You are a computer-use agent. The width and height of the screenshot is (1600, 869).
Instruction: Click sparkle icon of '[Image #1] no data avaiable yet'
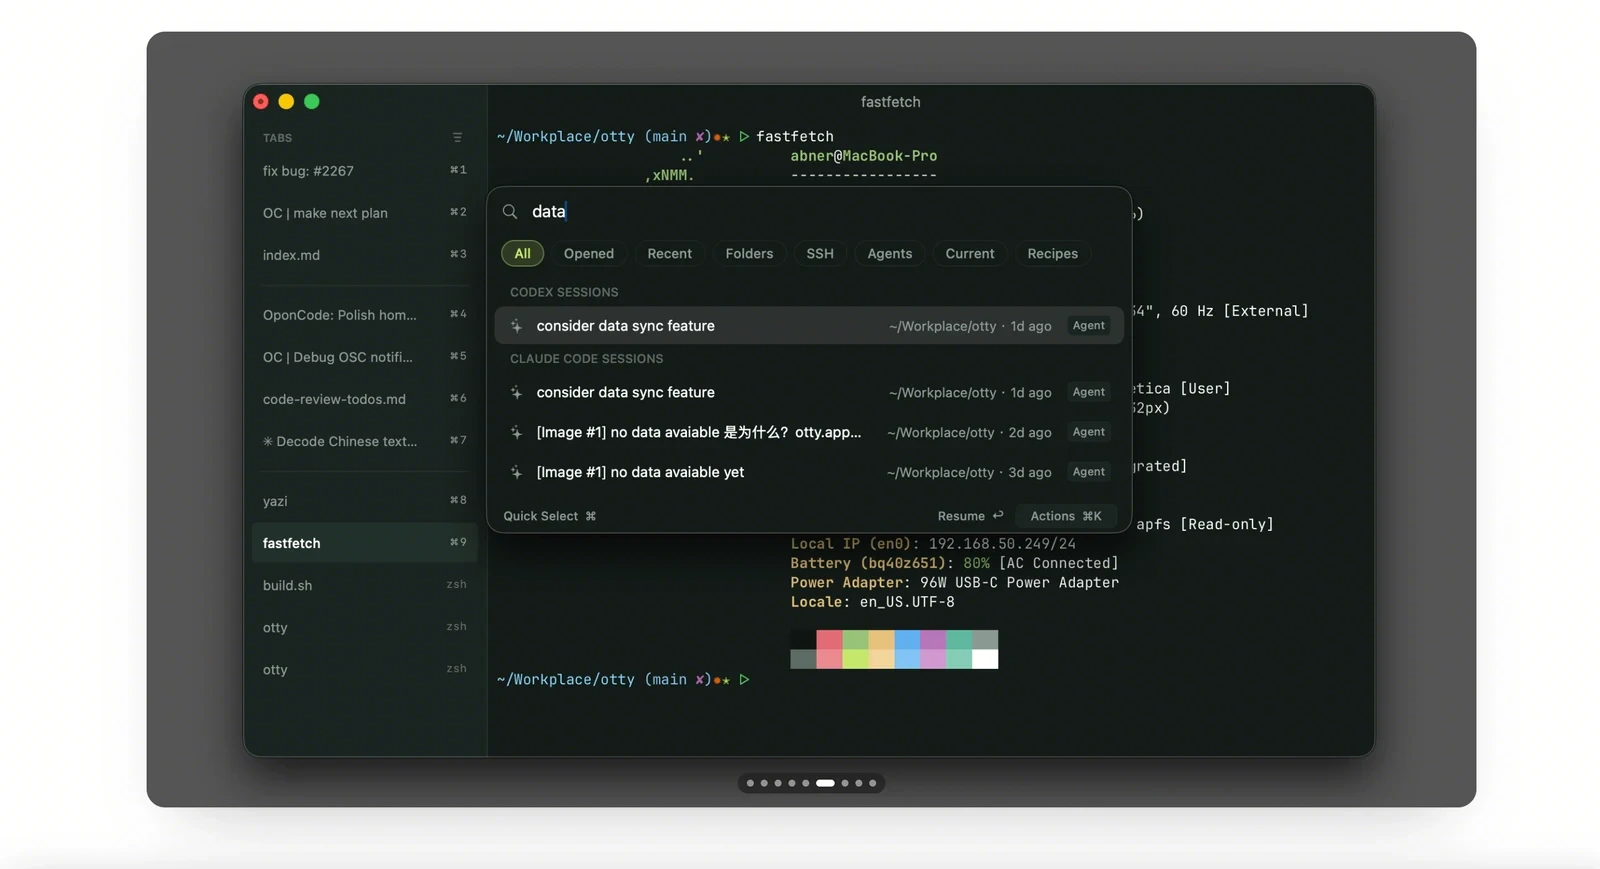[x=516, y=472]
